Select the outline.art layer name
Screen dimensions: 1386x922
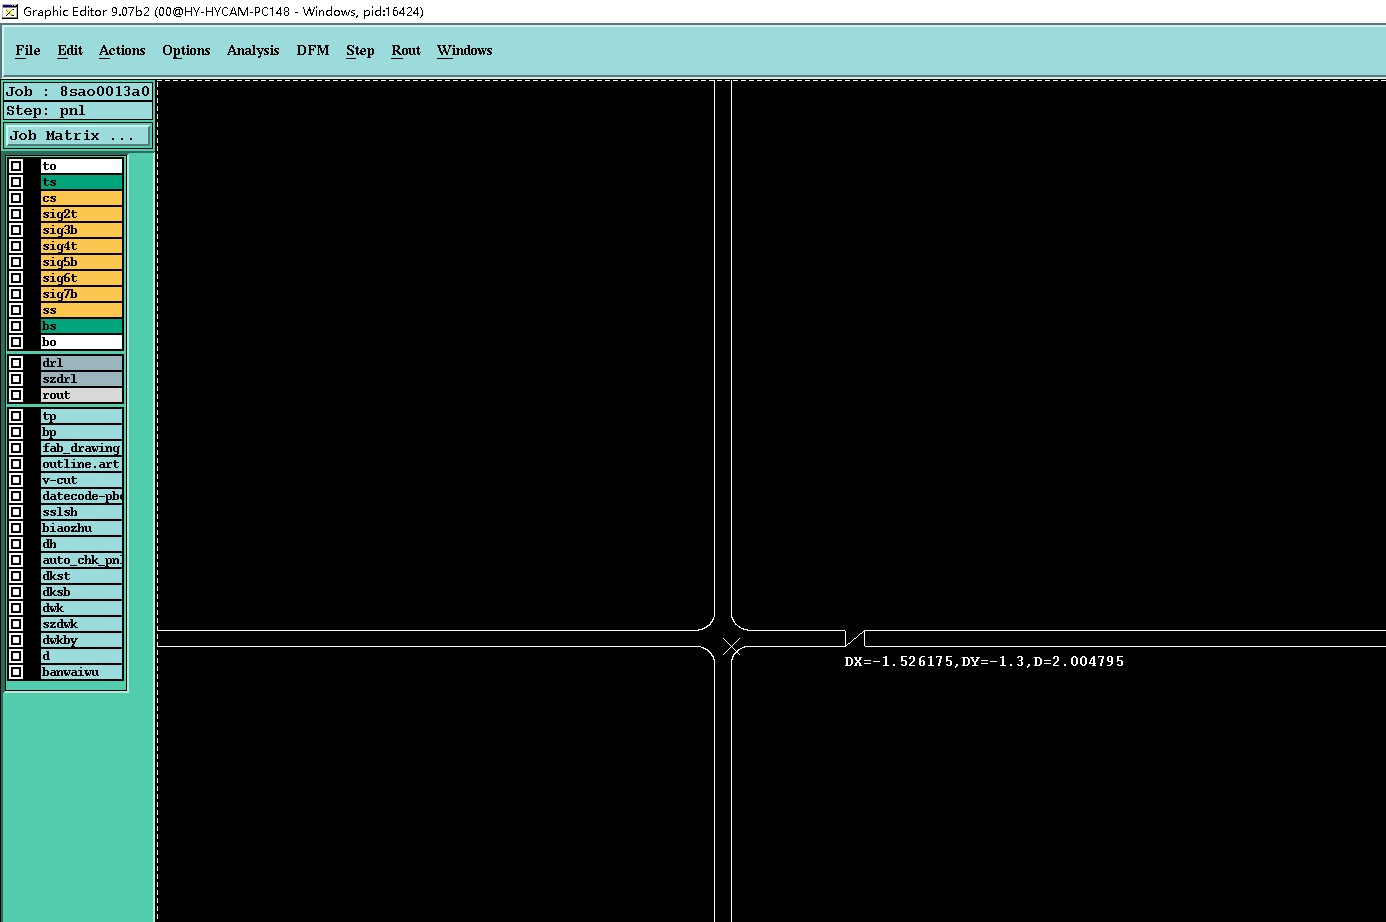pyautogui.click(x=81, y=464)
